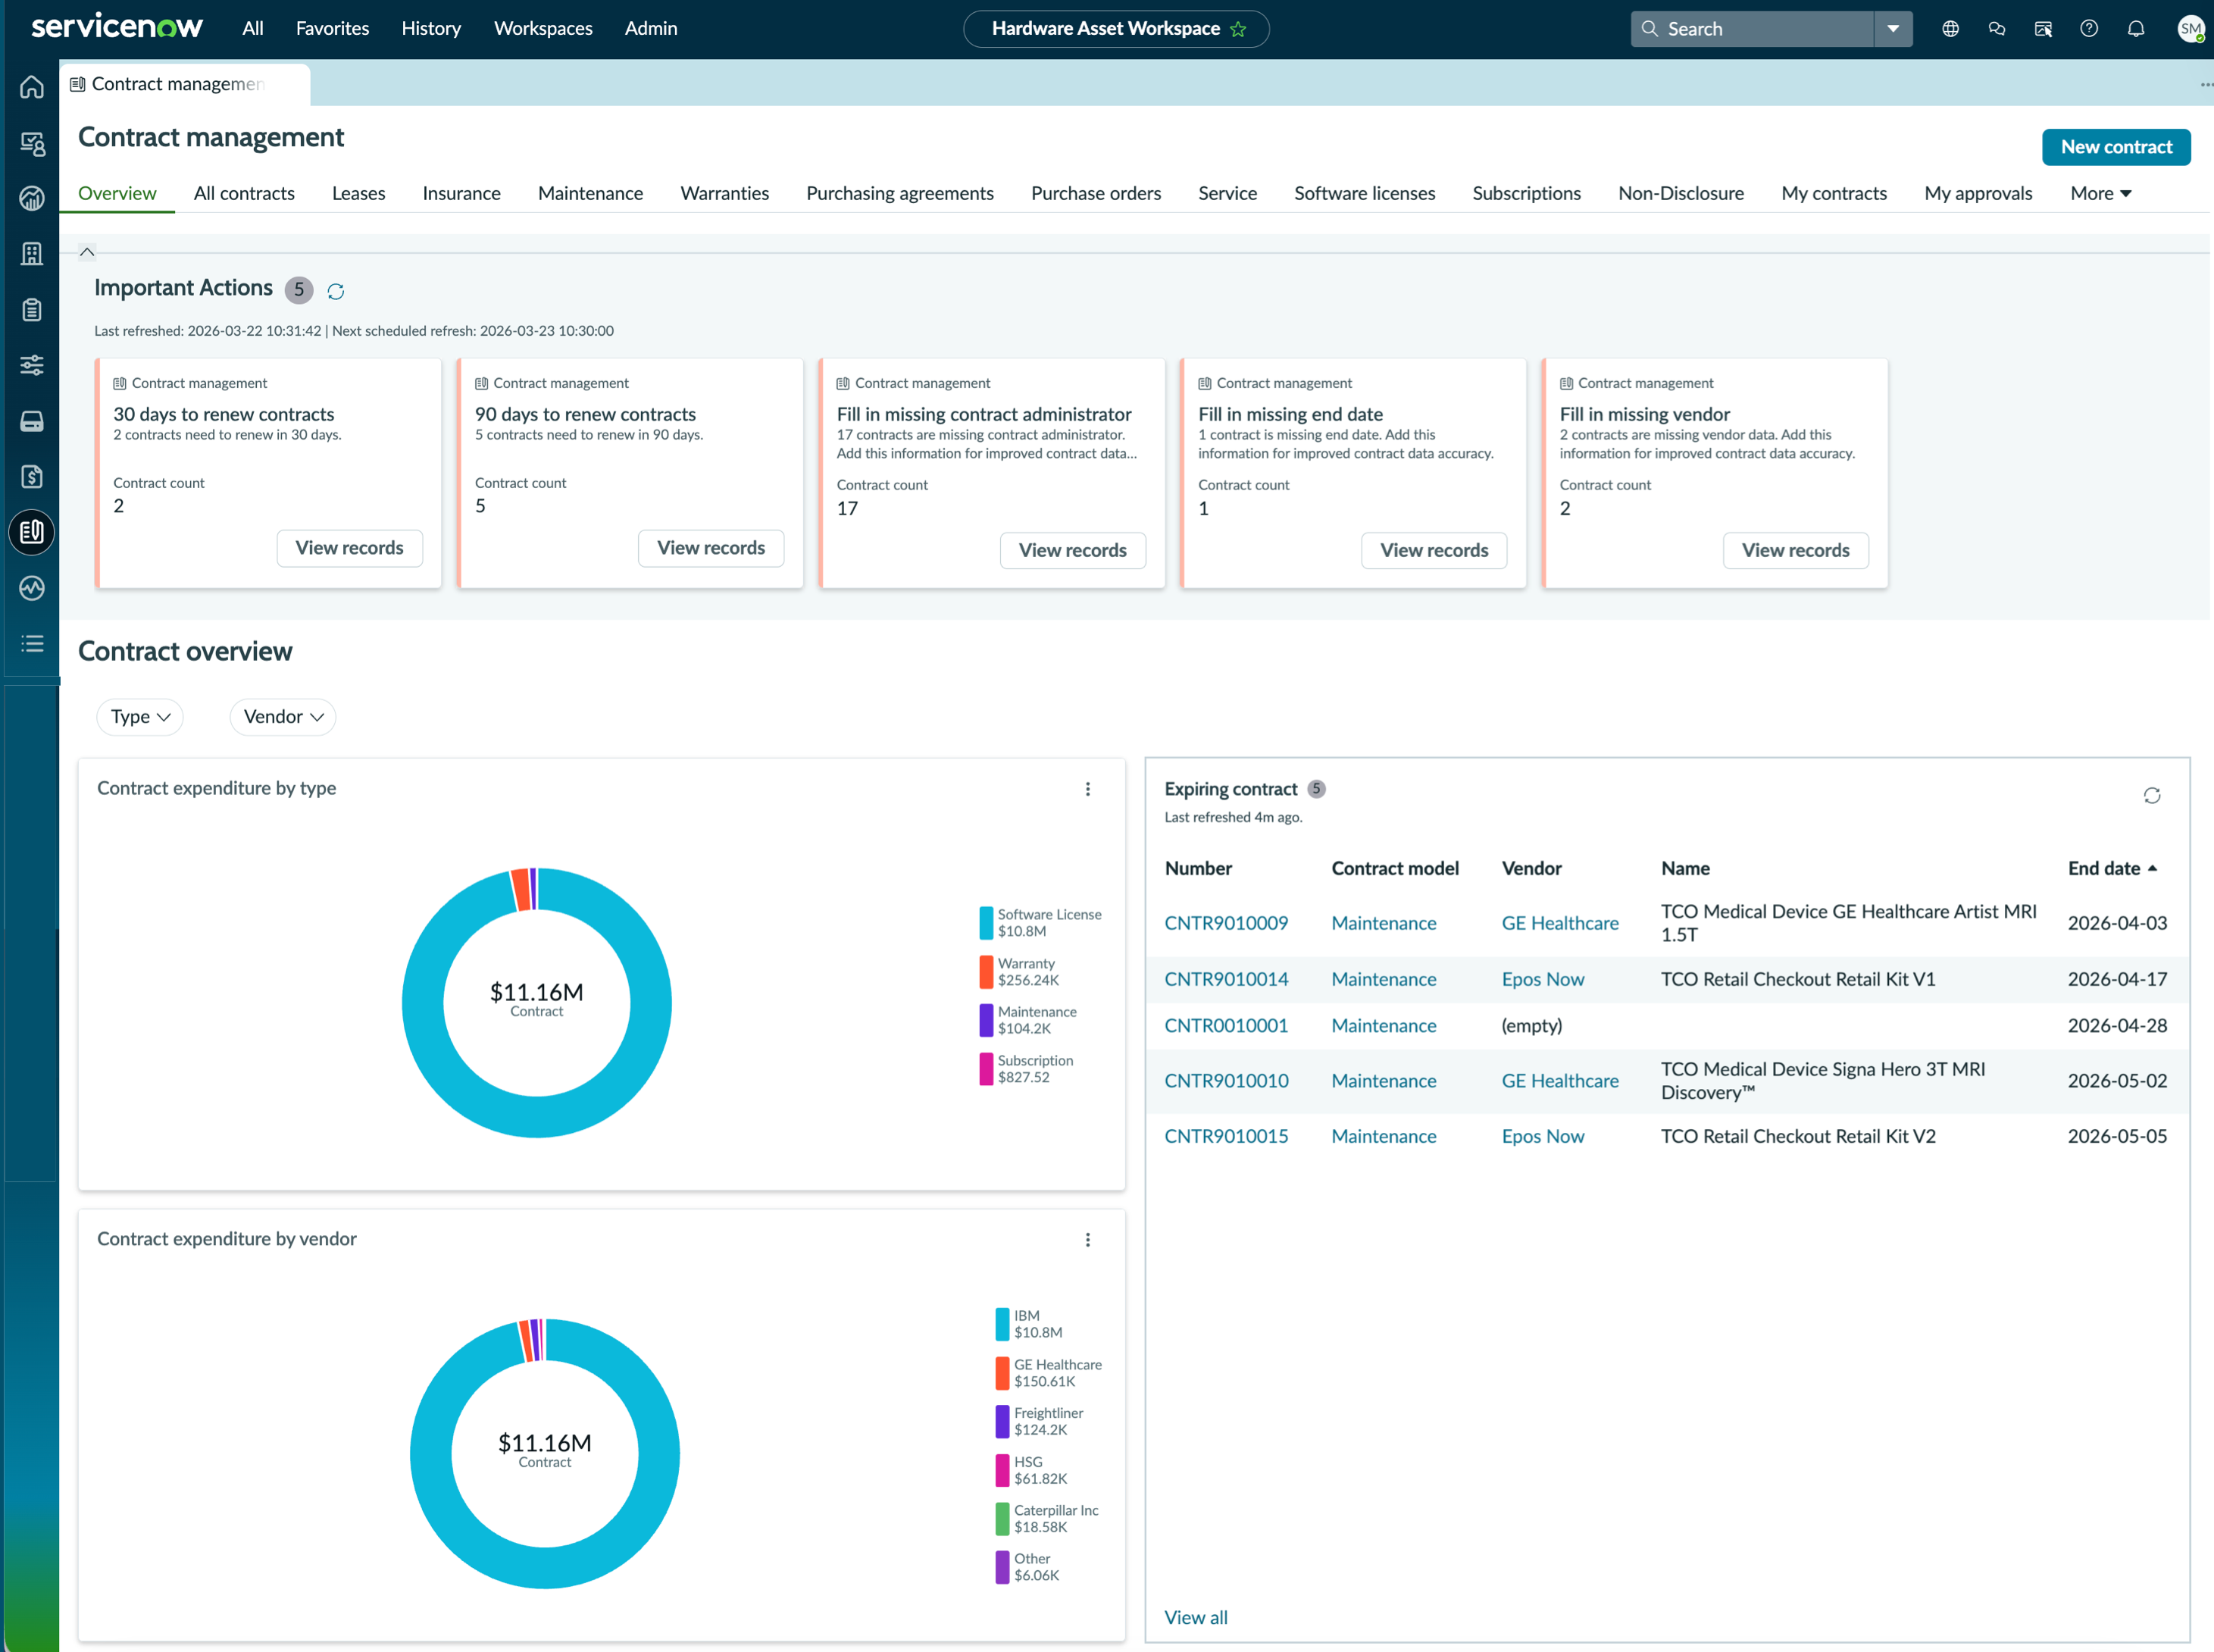Open the Vendor filter dropdown
This screenshot has height=1652, width=2214.
point(283,717)
